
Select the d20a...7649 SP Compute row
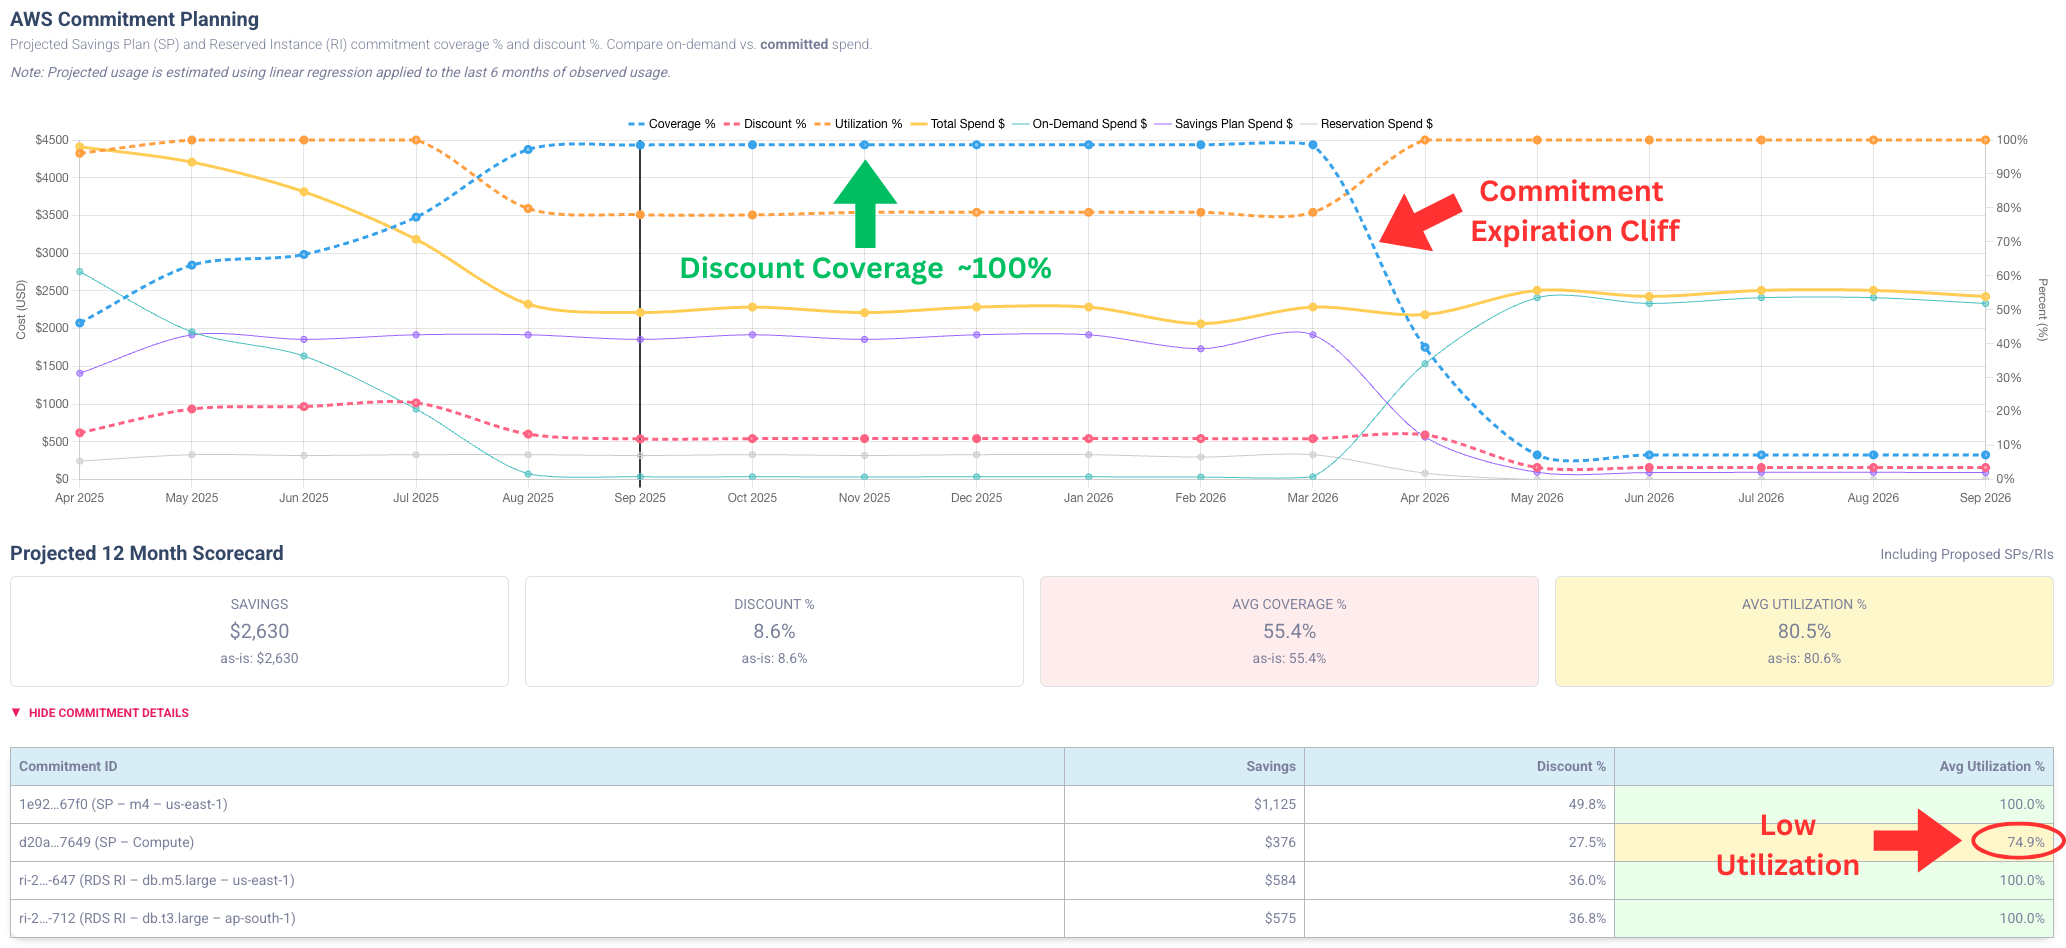tap(106, 842)
